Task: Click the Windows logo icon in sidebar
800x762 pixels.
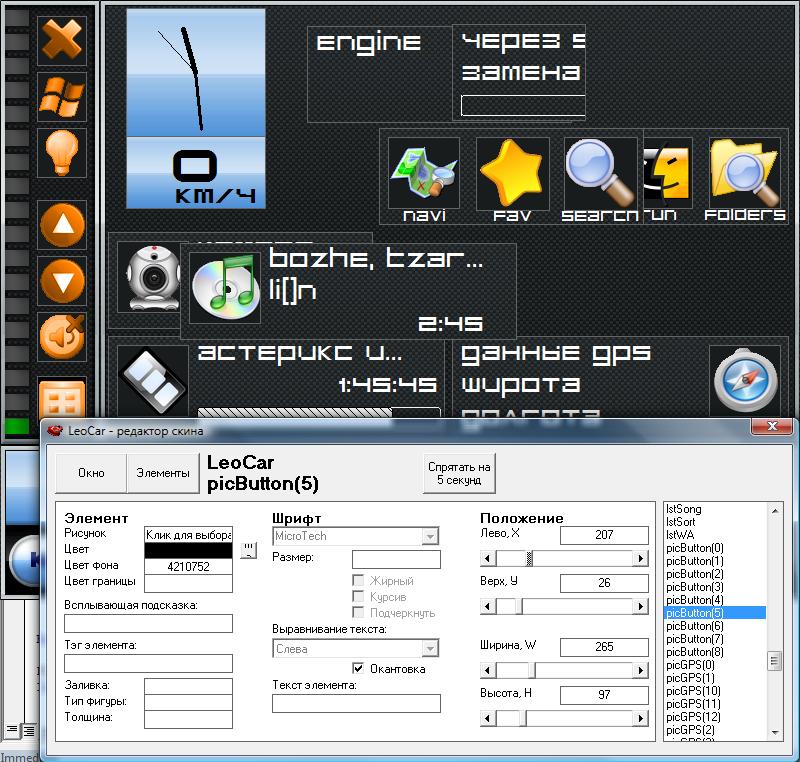Action: [61, 97]
